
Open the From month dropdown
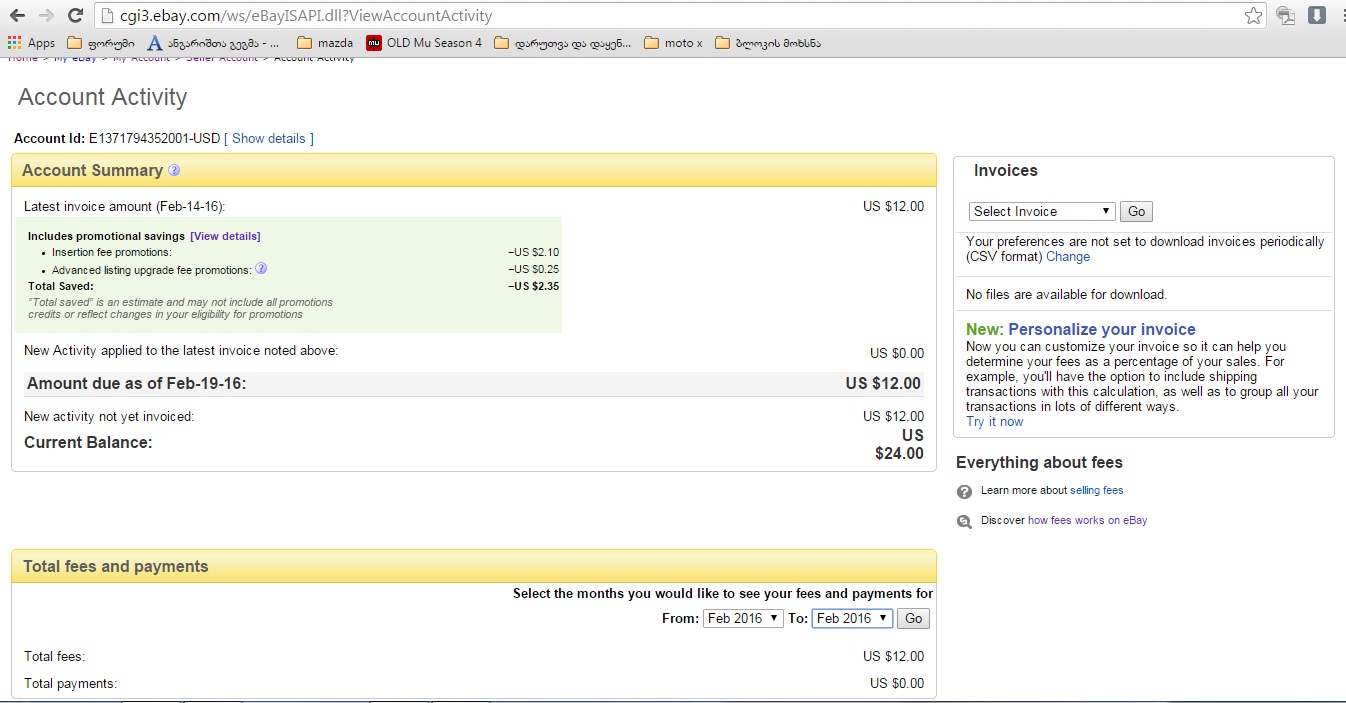(x=743, y=618)
